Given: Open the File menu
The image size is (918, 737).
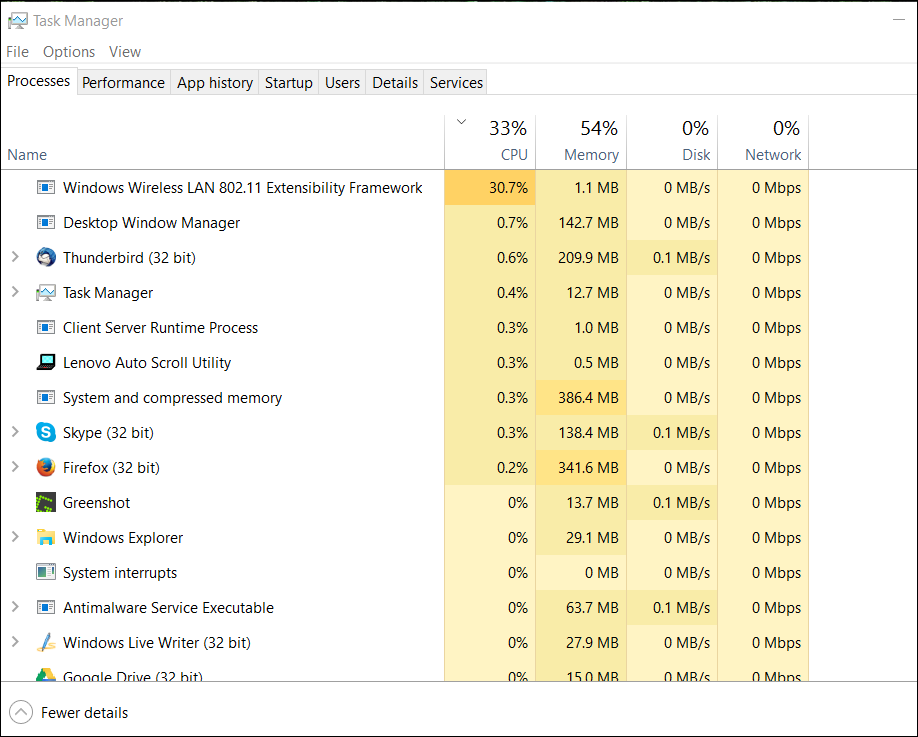Looking at the screenshot, I should click(18, 52).
